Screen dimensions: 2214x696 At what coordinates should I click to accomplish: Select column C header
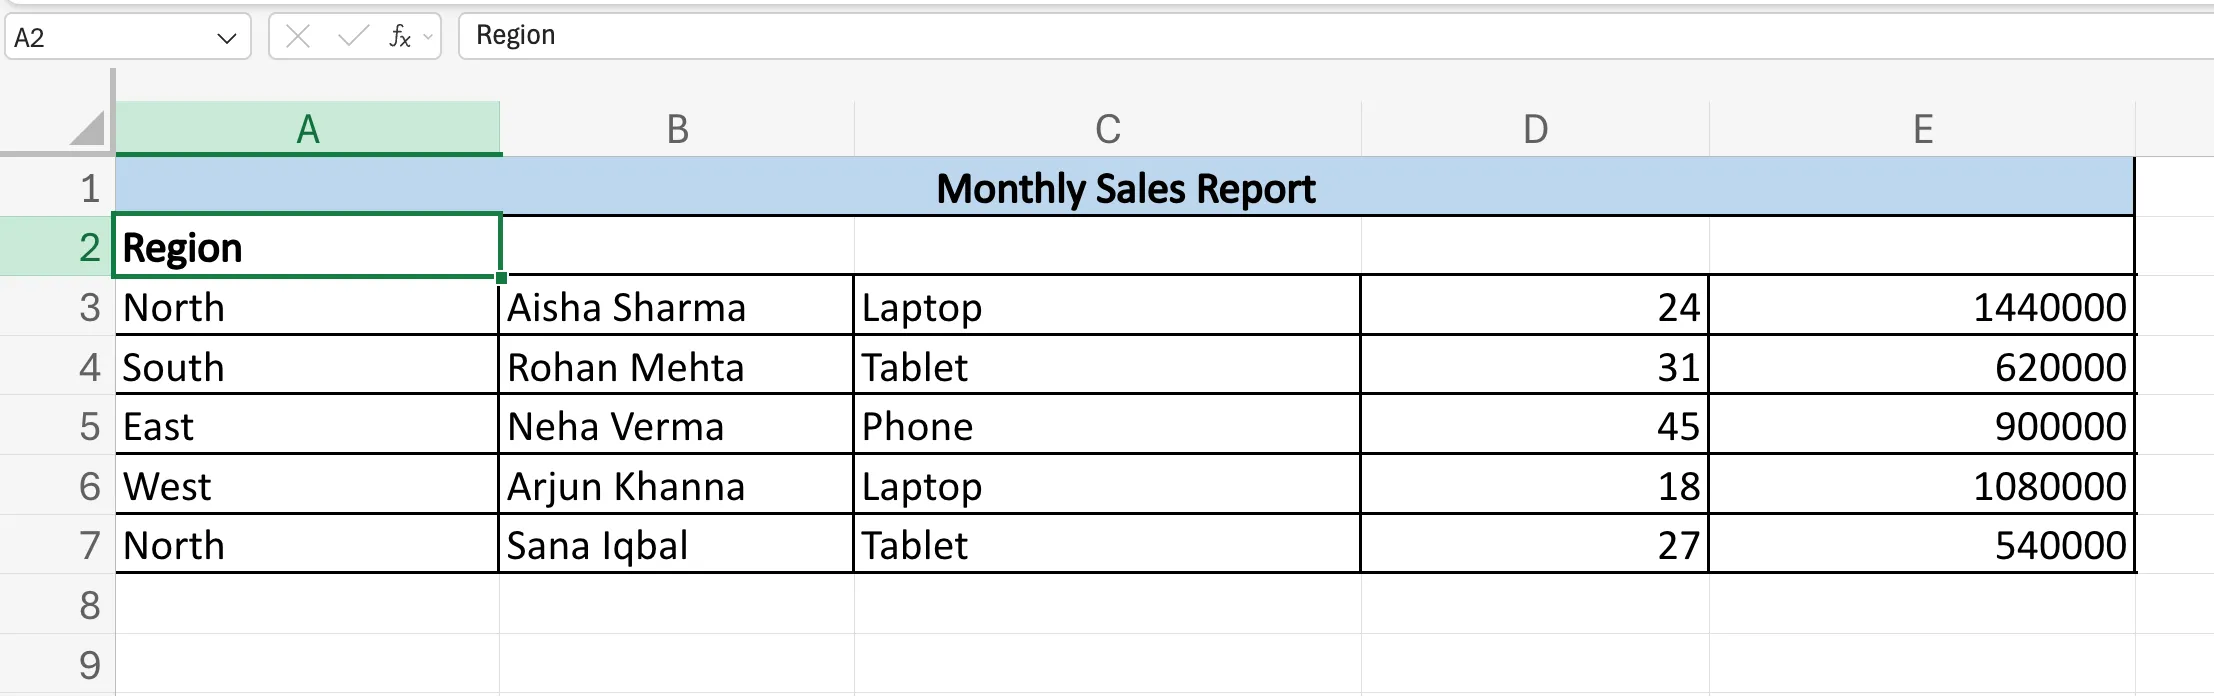click(1107, 129)
